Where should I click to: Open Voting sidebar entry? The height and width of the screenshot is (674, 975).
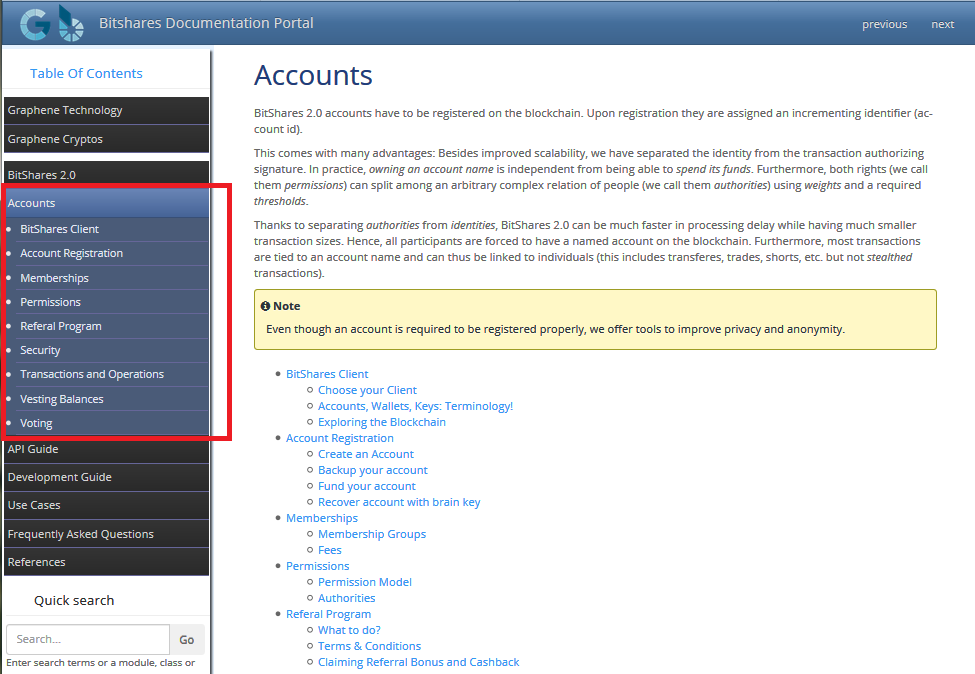pyautogui.click(x=36, y=423)
